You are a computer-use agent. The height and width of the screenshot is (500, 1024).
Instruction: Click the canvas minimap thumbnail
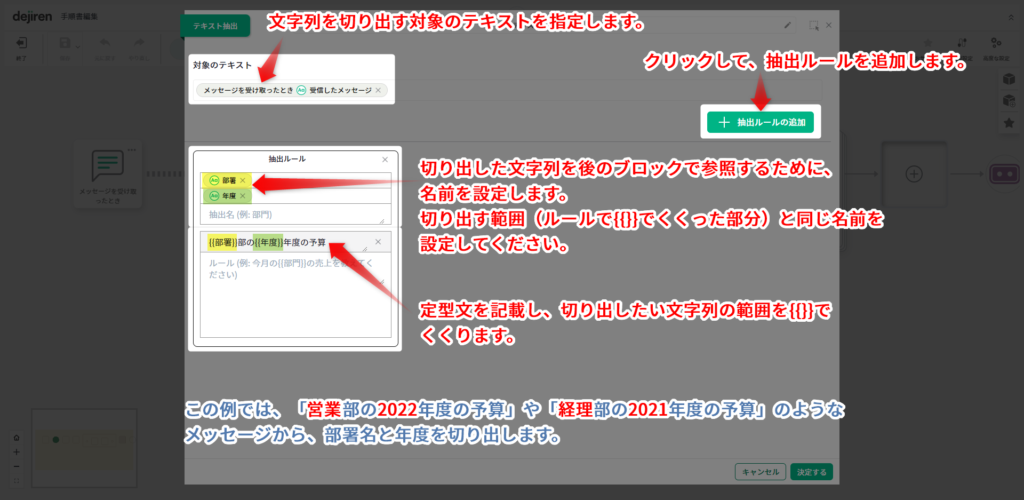click(84, 448)
